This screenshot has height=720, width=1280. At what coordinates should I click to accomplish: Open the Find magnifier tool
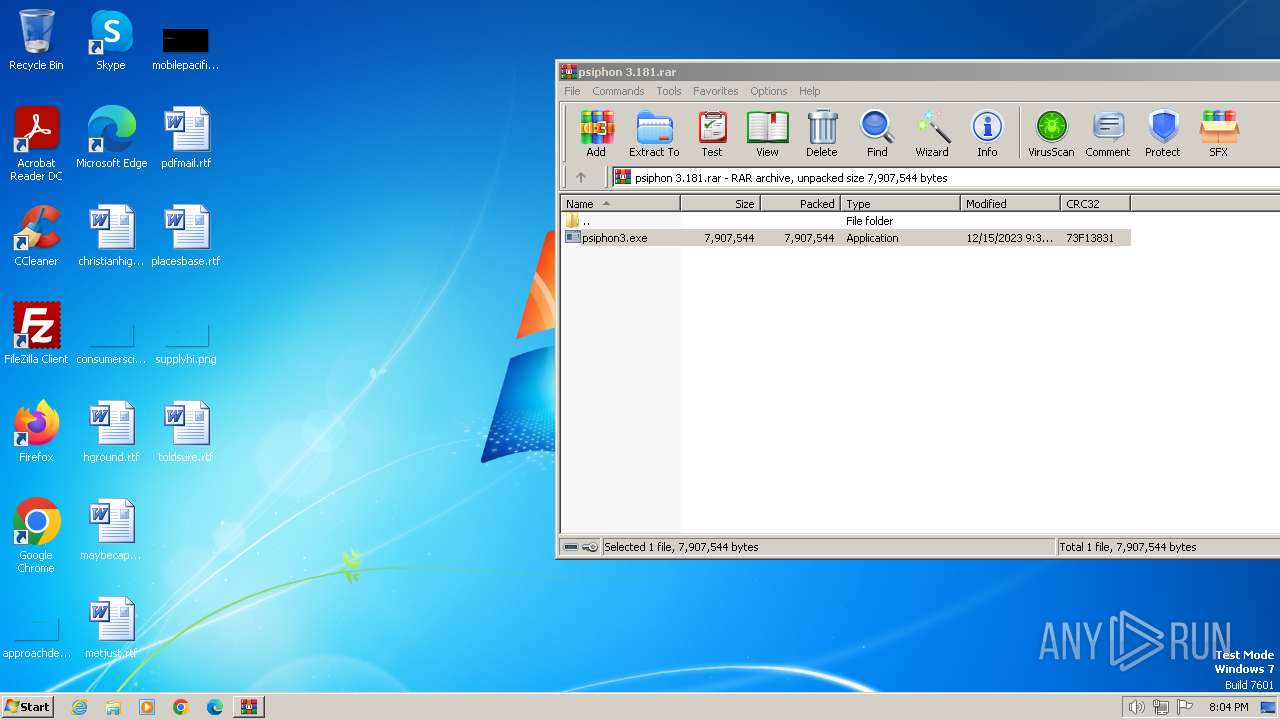(877, 134)
